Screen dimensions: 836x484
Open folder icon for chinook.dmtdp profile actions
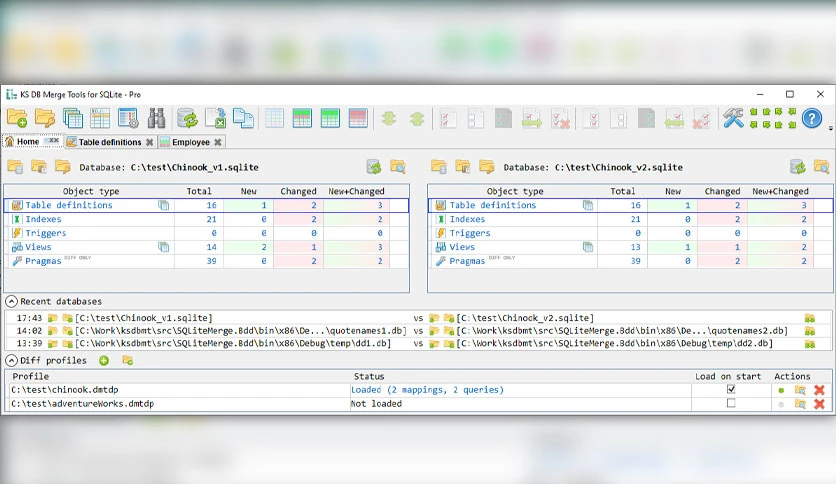click(x=800, y=390)
